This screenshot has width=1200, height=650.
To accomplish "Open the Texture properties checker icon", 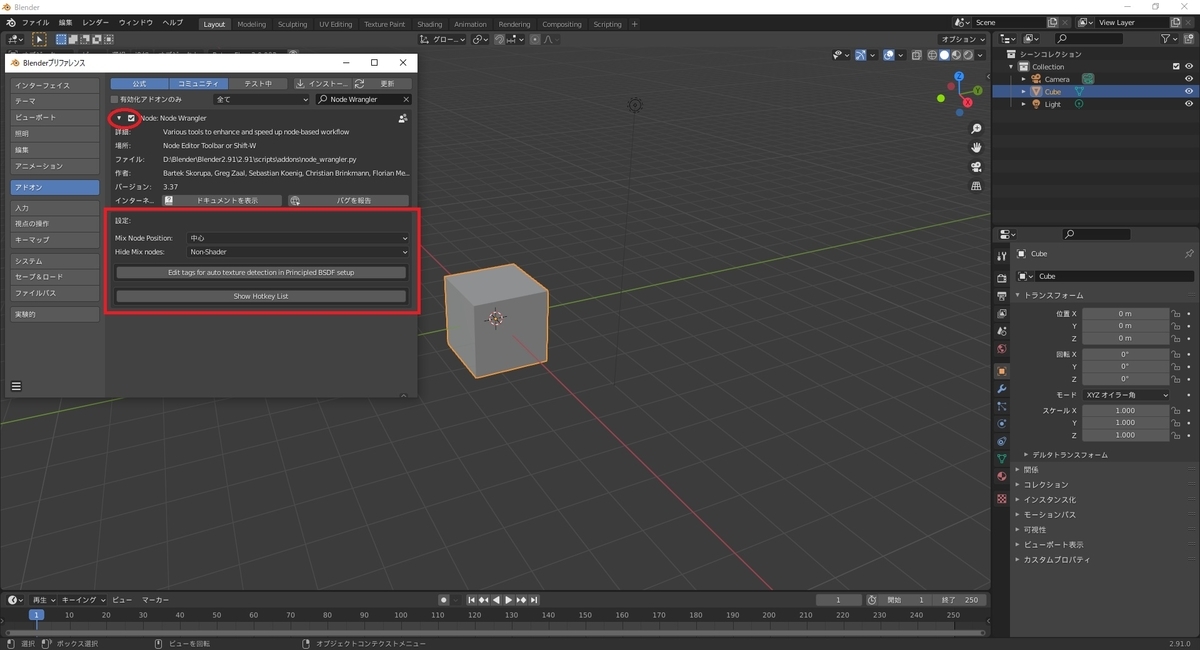I will click(x=1001, y=498).
